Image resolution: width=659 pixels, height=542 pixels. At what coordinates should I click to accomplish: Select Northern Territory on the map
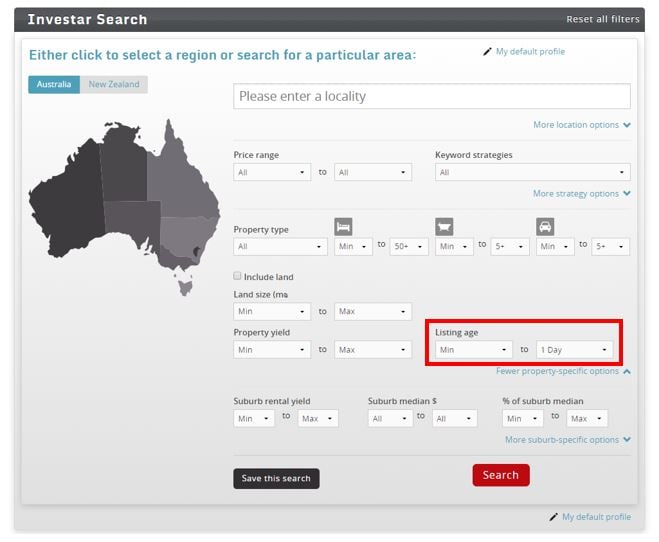124,168
